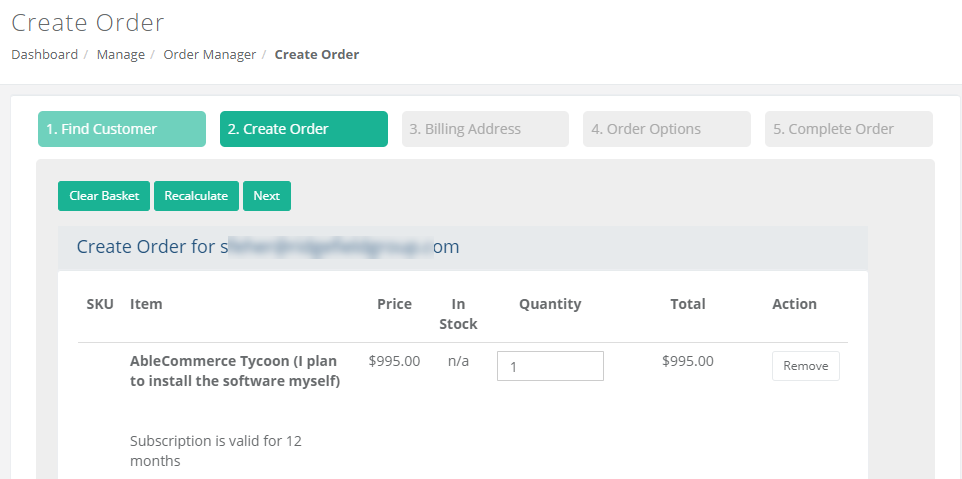Click the Subscription is valid text
This screenshot has height=479, width=962.
tap(215, 450)
